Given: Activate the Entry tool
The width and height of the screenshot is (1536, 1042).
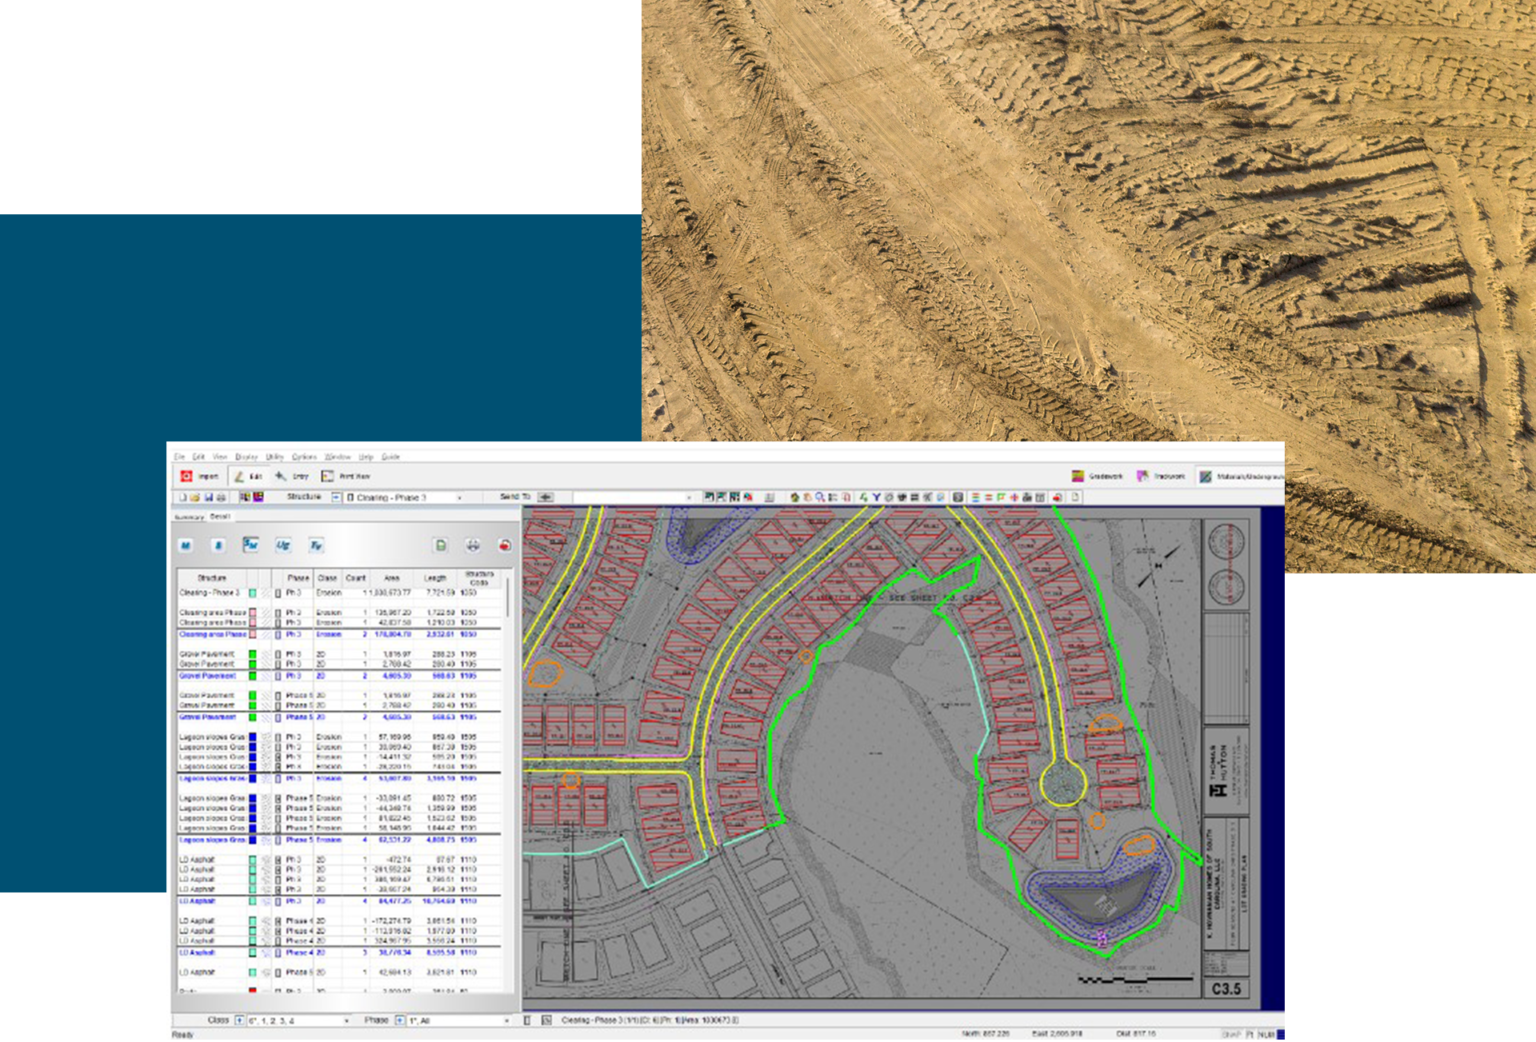Looking at the screenshot, I should point(291,476).
